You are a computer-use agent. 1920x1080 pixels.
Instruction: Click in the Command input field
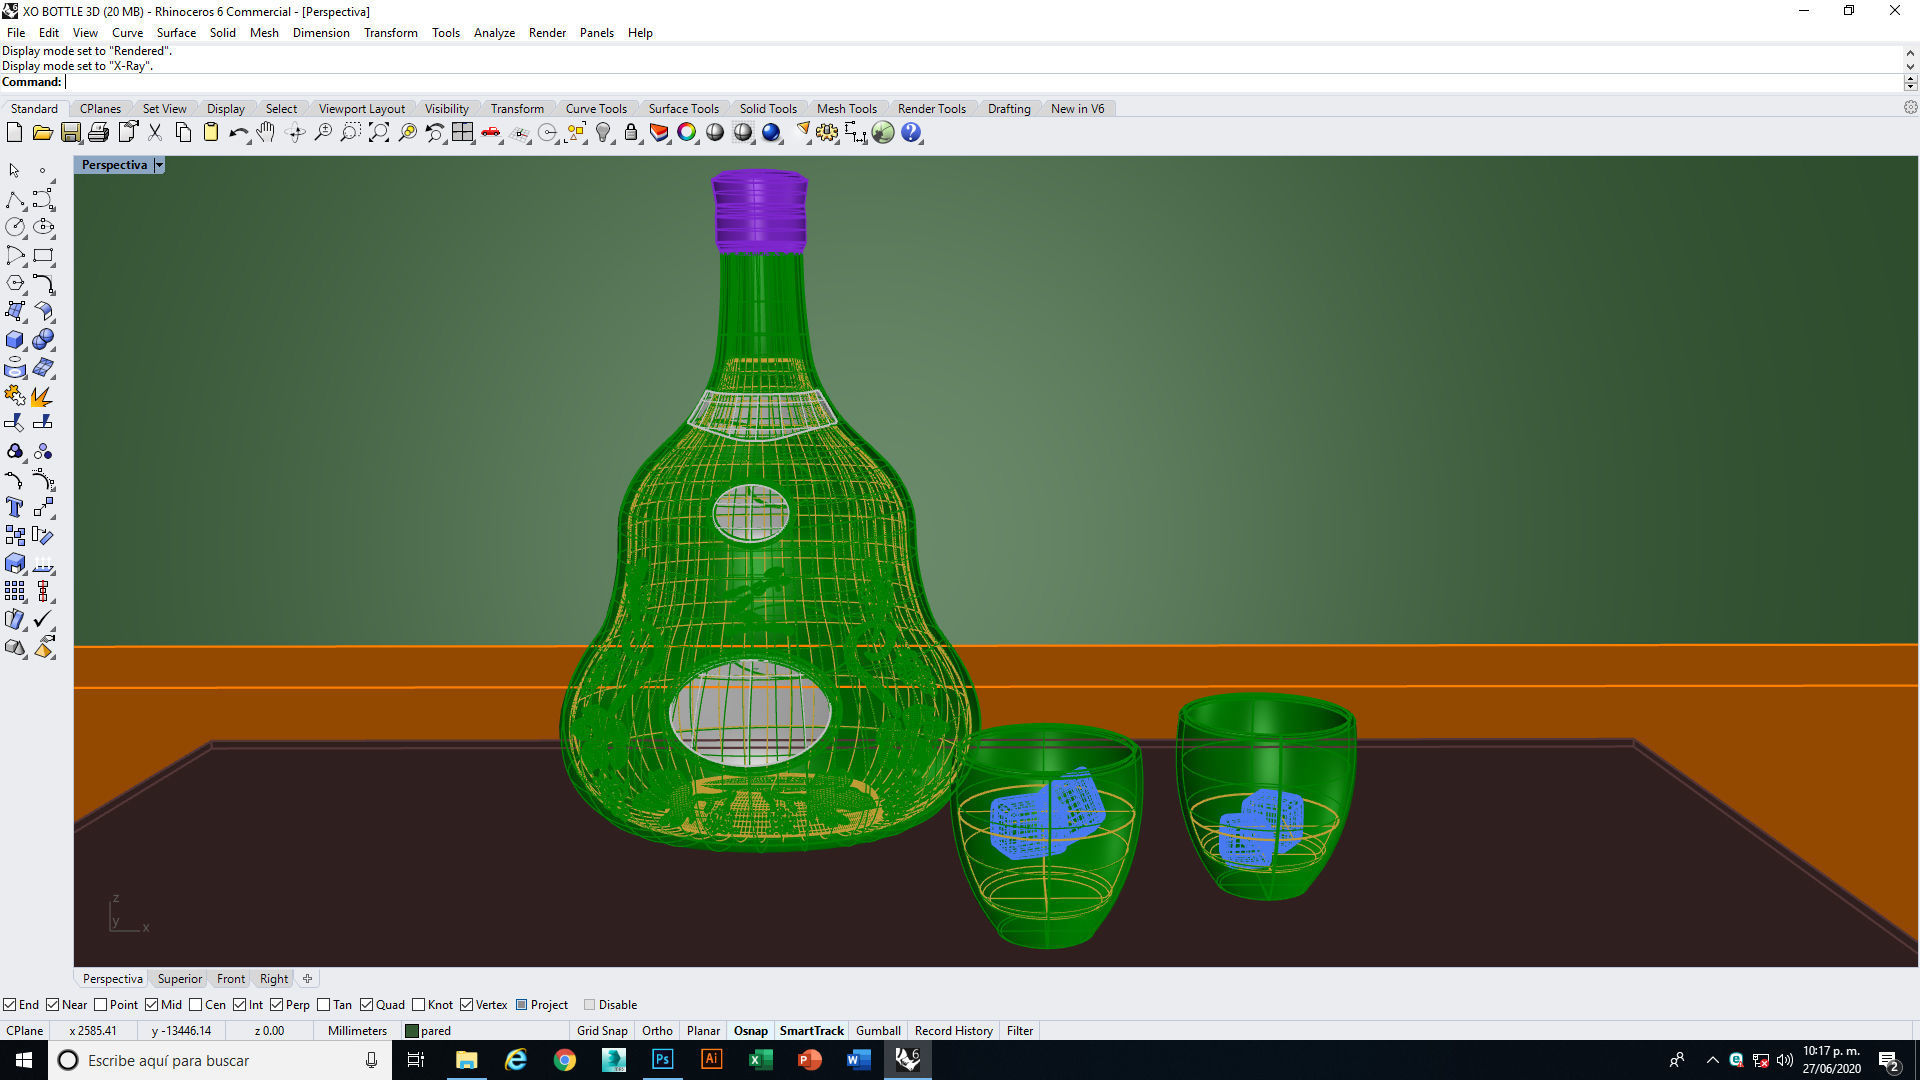(985, 82)
